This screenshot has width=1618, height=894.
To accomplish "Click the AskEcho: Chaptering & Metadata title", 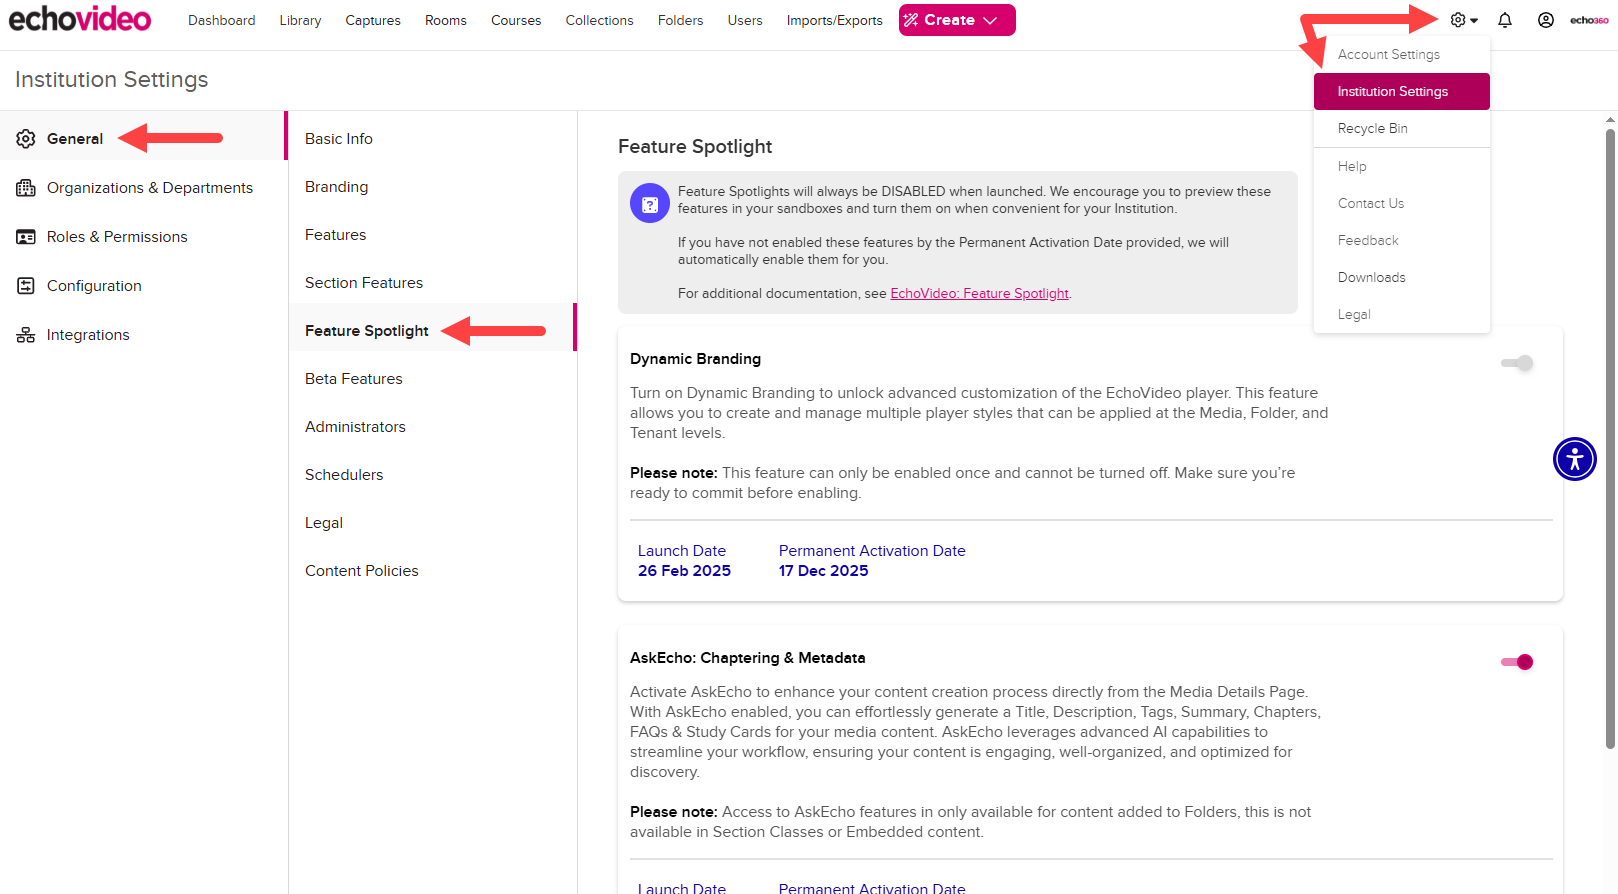I will pyautogui.click(x=747, y=658).
